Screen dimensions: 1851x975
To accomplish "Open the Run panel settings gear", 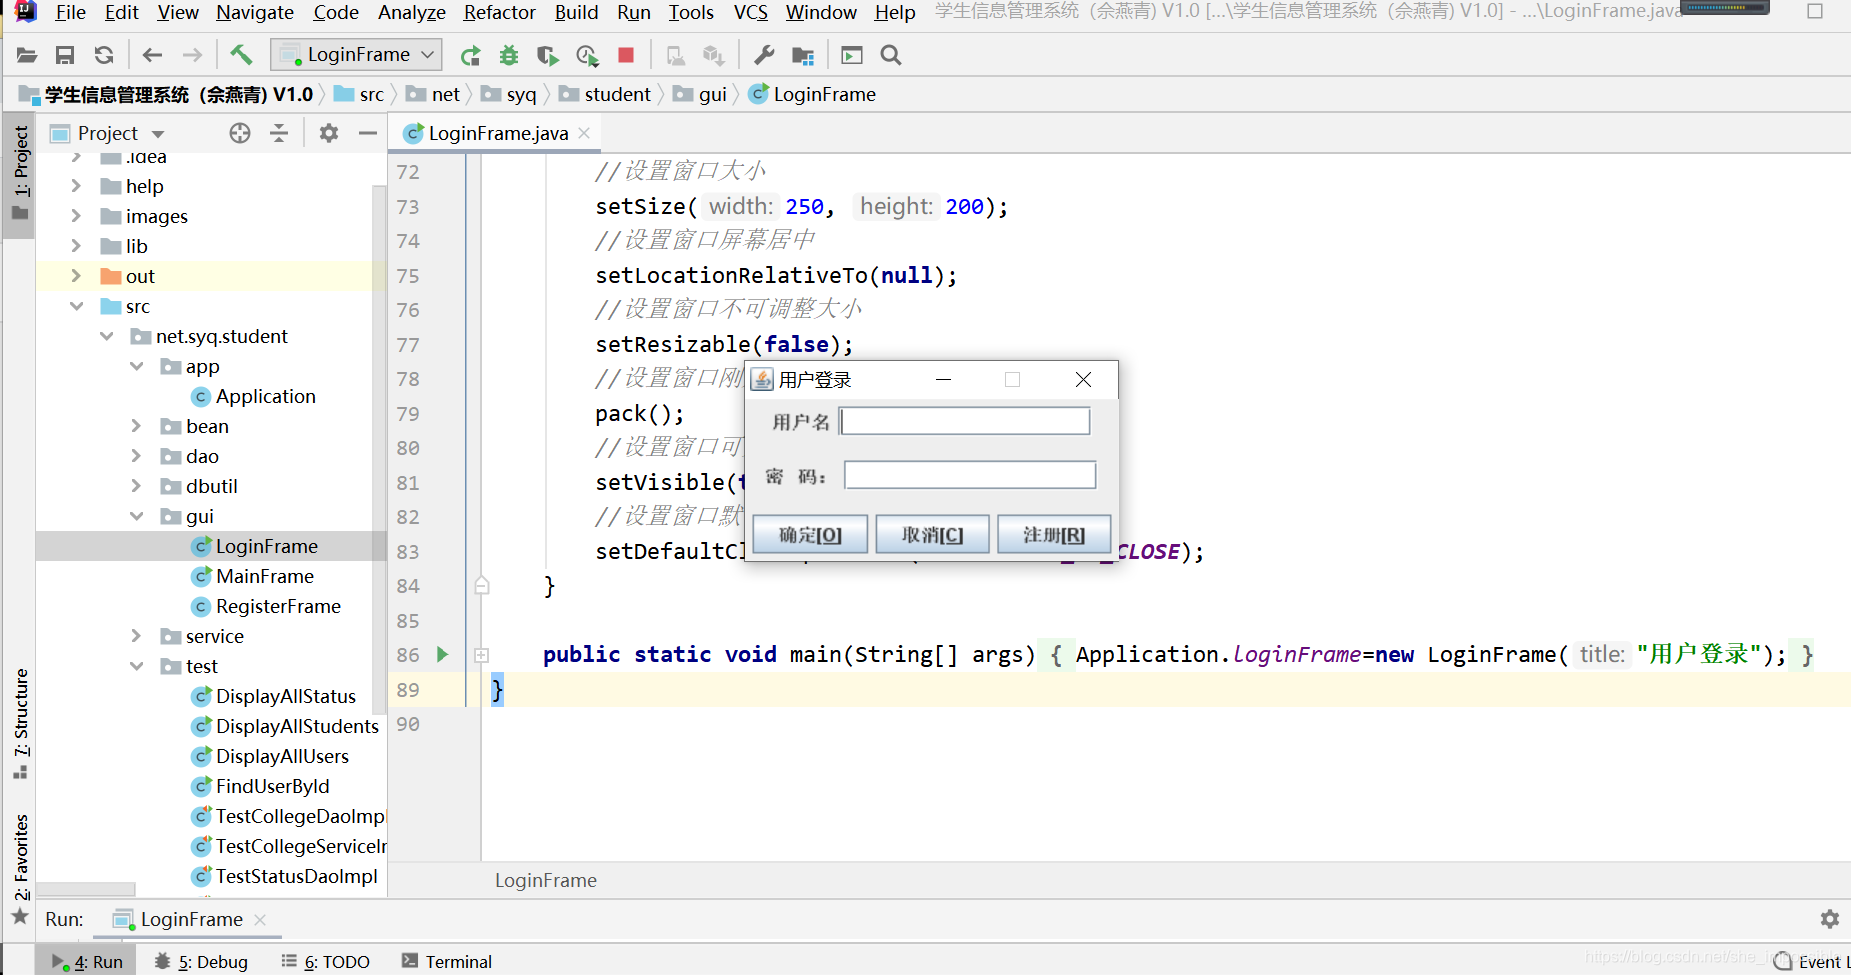I will (1829, 918).
